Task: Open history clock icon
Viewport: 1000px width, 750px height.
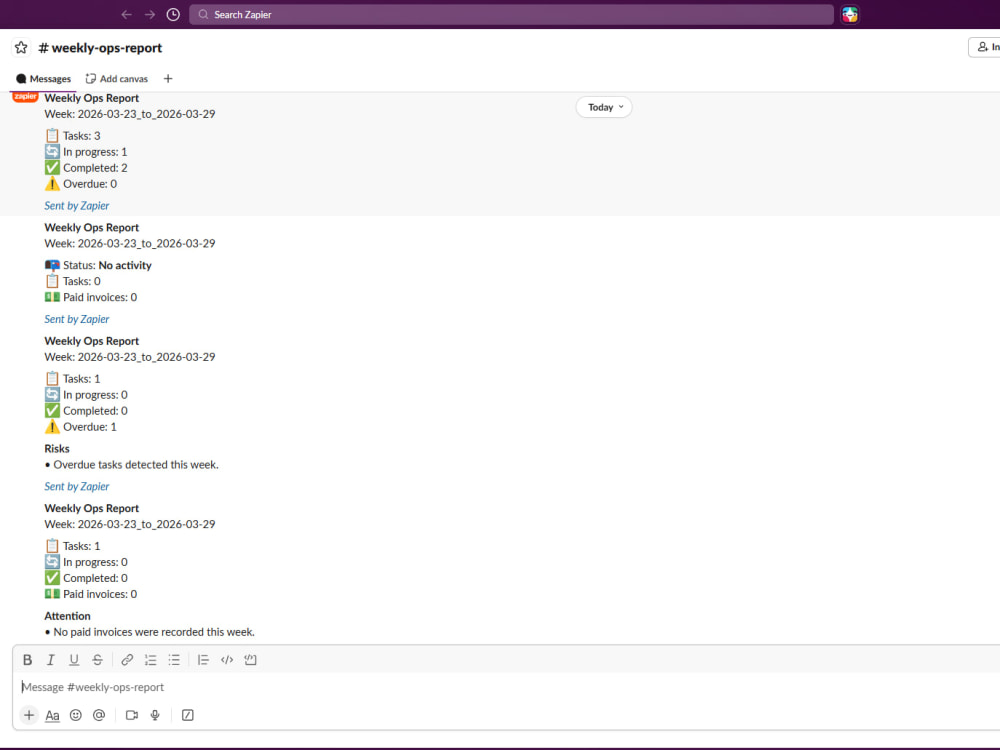Action: click(x=173, y=15)
